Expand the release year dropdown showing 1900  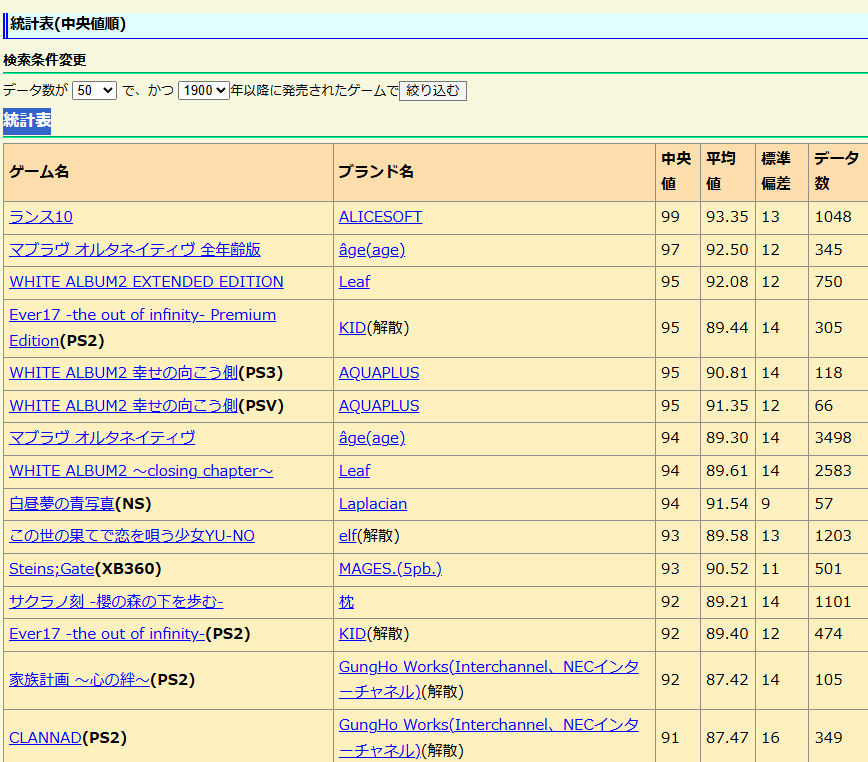point(204,90)
